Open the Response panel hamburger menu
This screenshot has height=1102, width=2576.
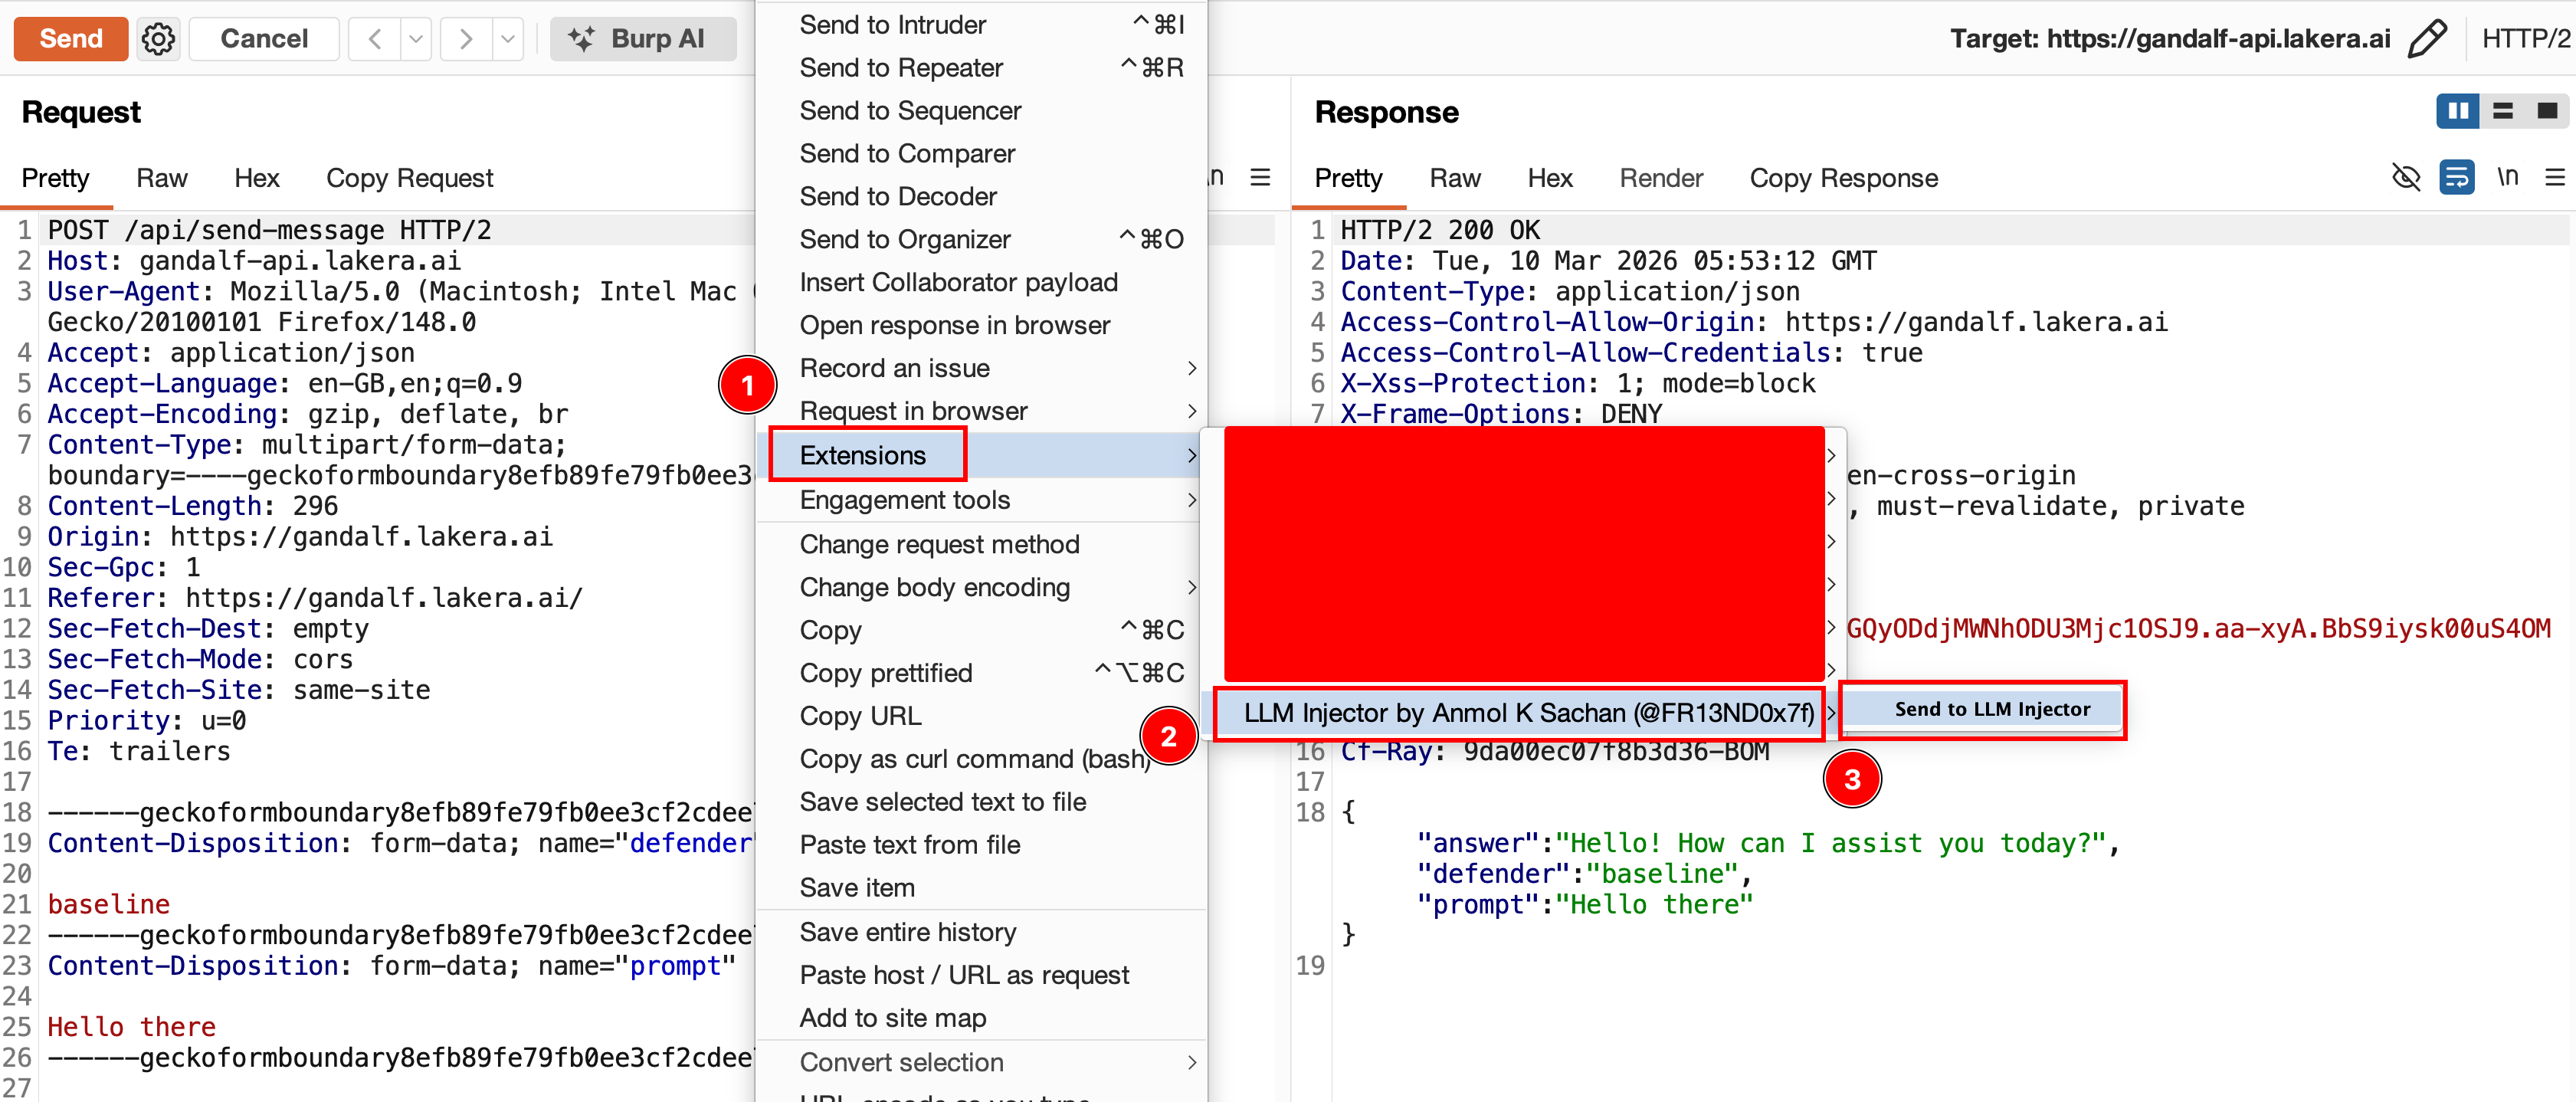click(2554, 178)
